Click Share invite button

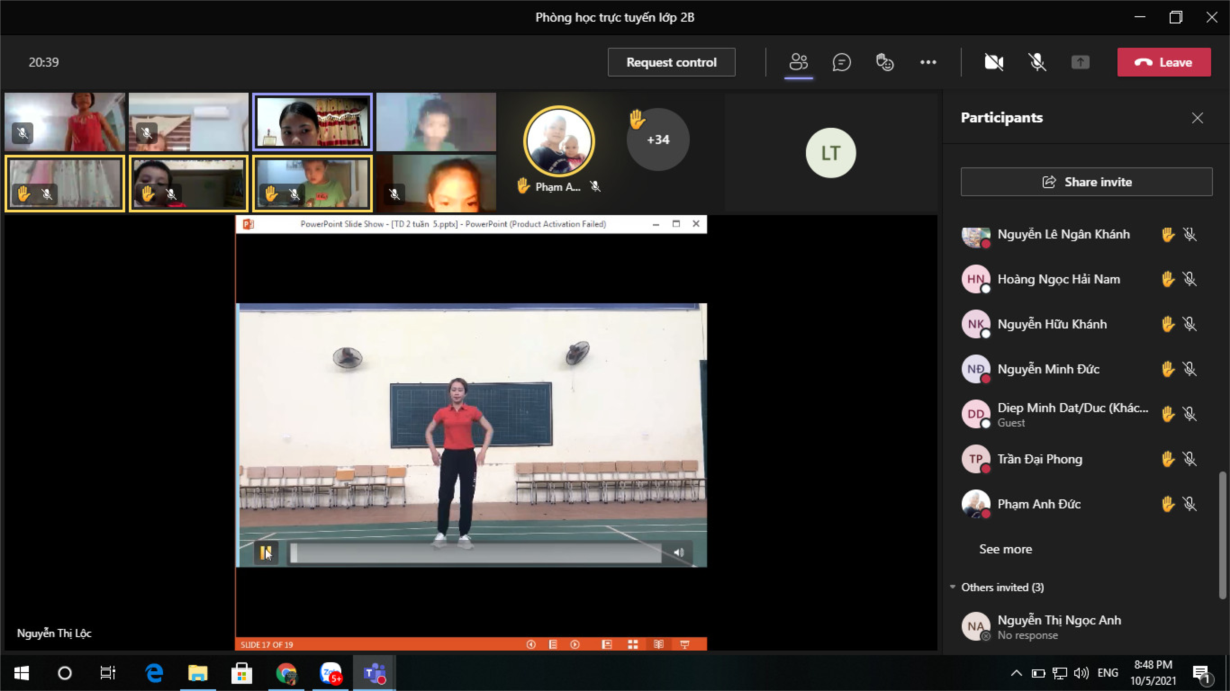click(x=1086, y=182)
